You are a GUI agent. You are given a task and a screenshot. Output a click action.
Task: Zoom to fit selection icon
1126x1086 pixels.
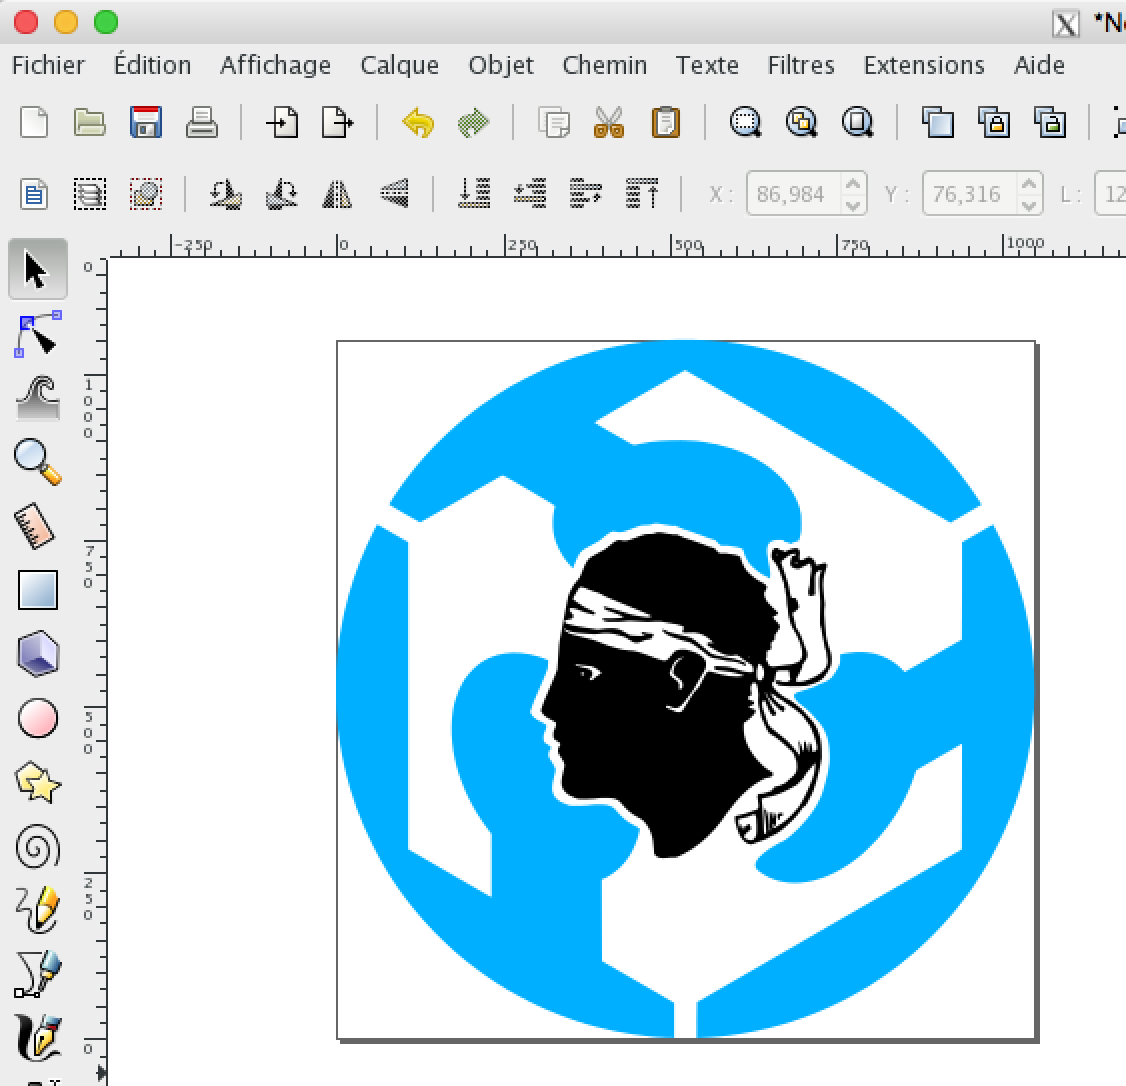pyautogui.click(x=746, y=122)
